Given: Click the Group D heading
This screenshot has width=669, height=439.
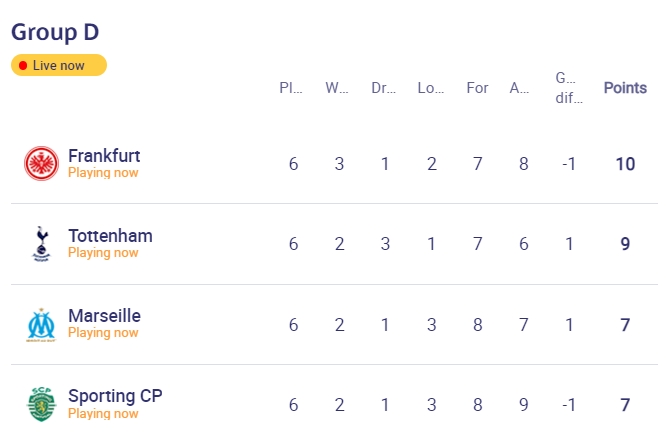Looking at the screenshot, I should [55, 32].
